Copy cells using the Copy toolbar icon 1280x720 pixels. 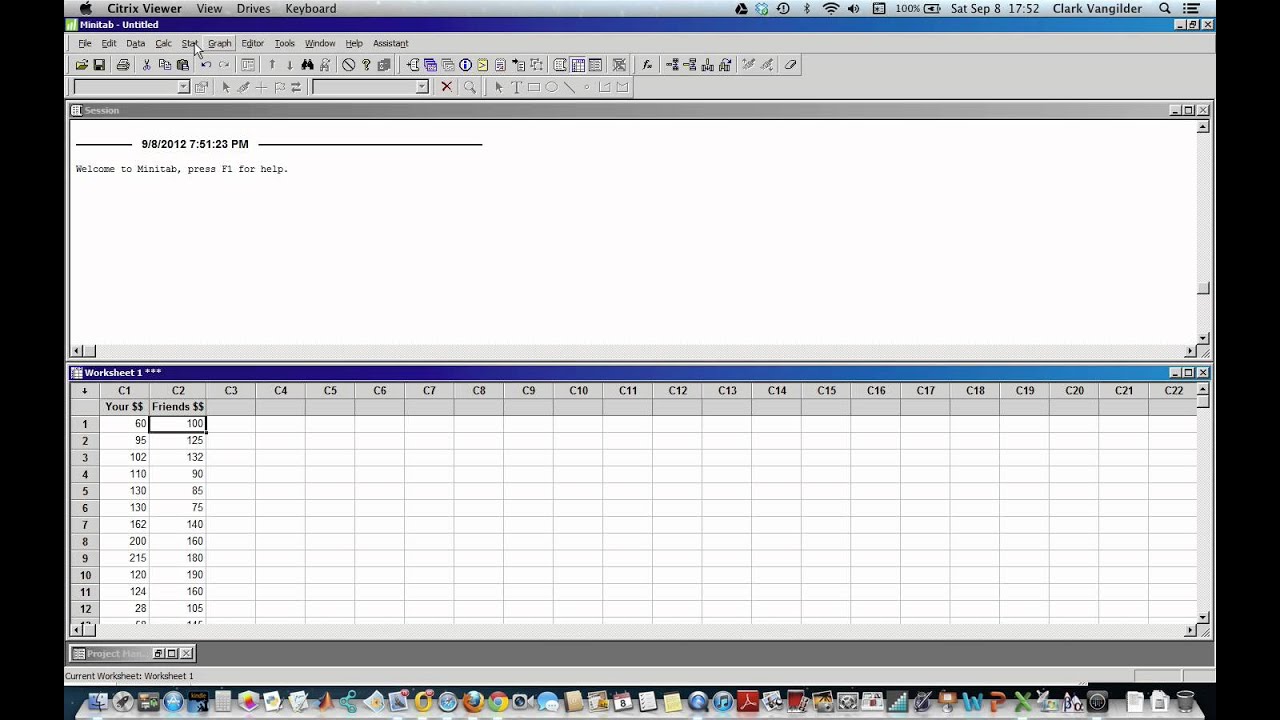tap(165, 65)
